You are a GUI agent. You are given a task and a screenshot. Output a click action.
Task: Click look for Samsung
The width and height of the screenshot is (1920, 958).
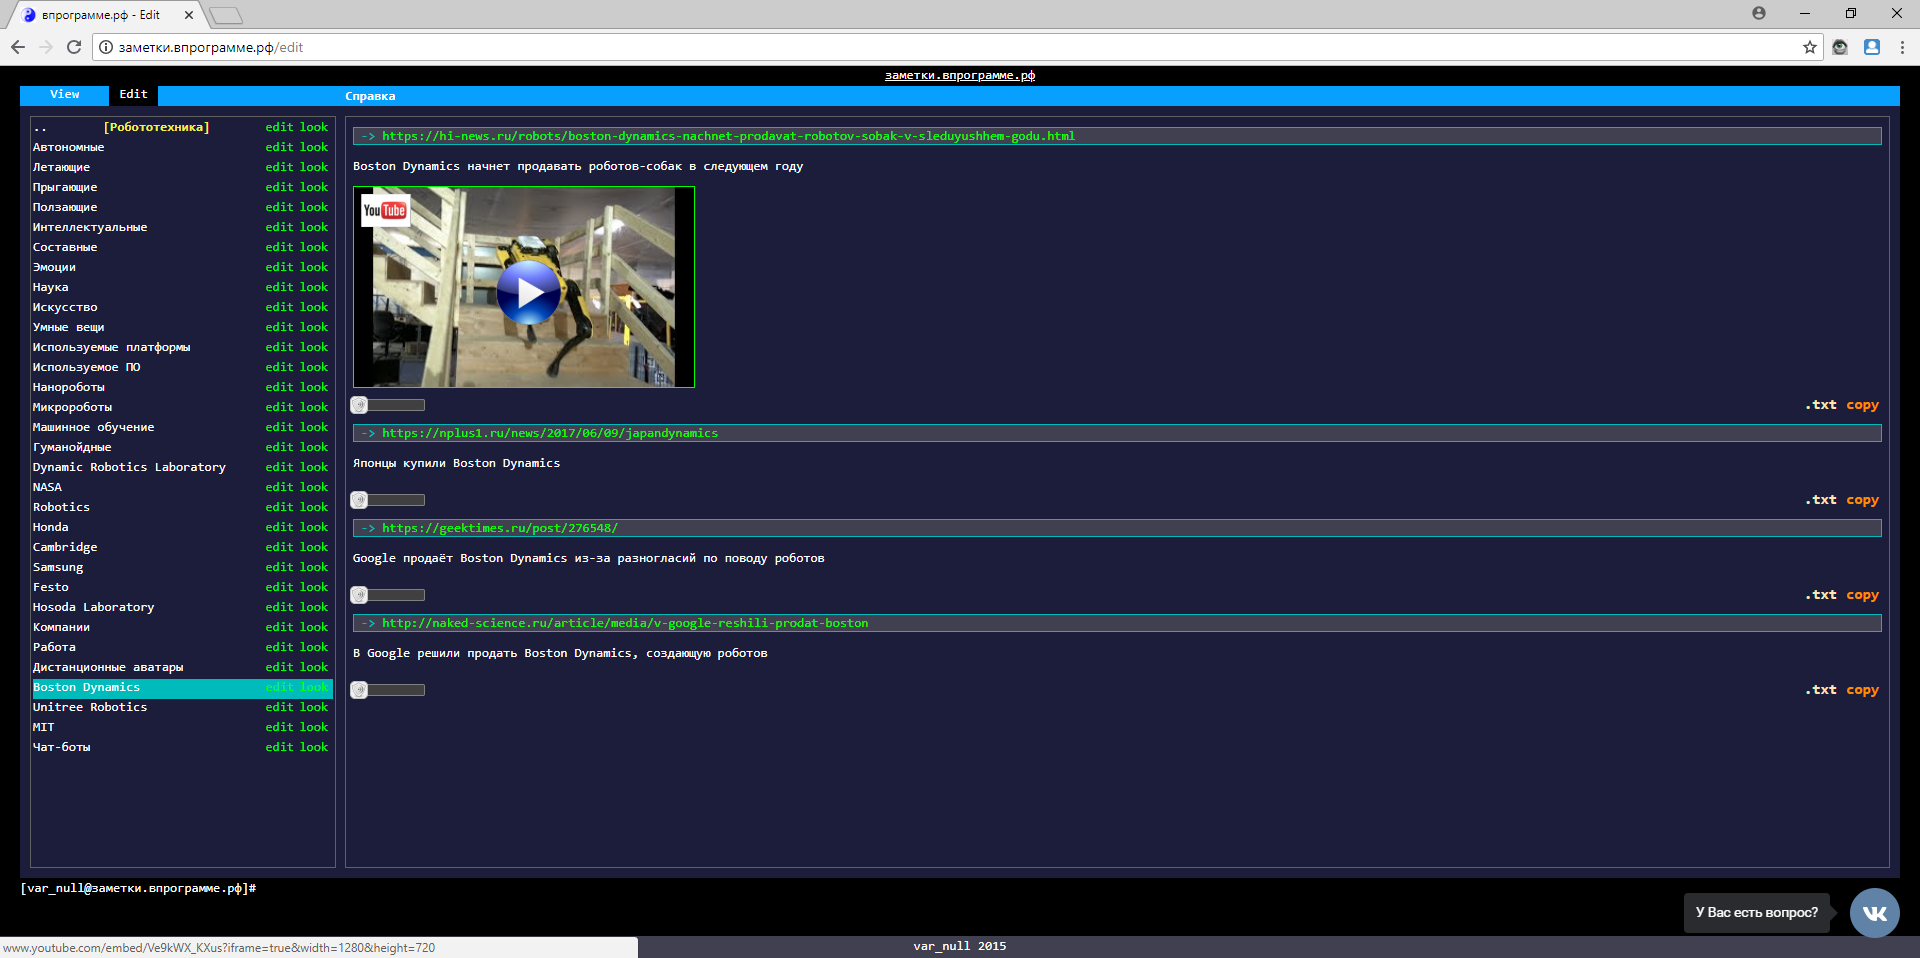[314, 567]
